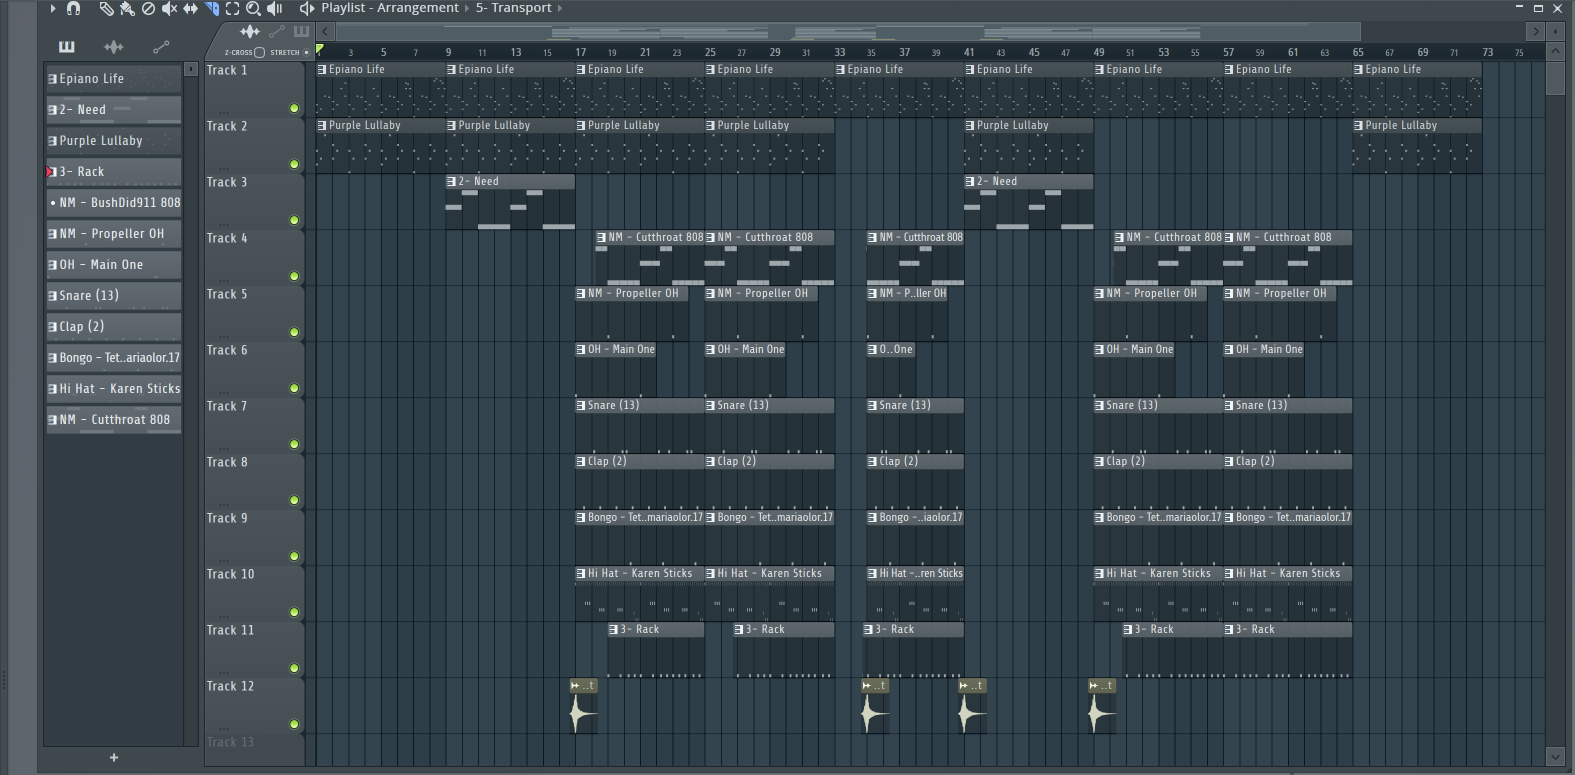
Task: Open the playlist options menu arrow
Action: (53, 8)
